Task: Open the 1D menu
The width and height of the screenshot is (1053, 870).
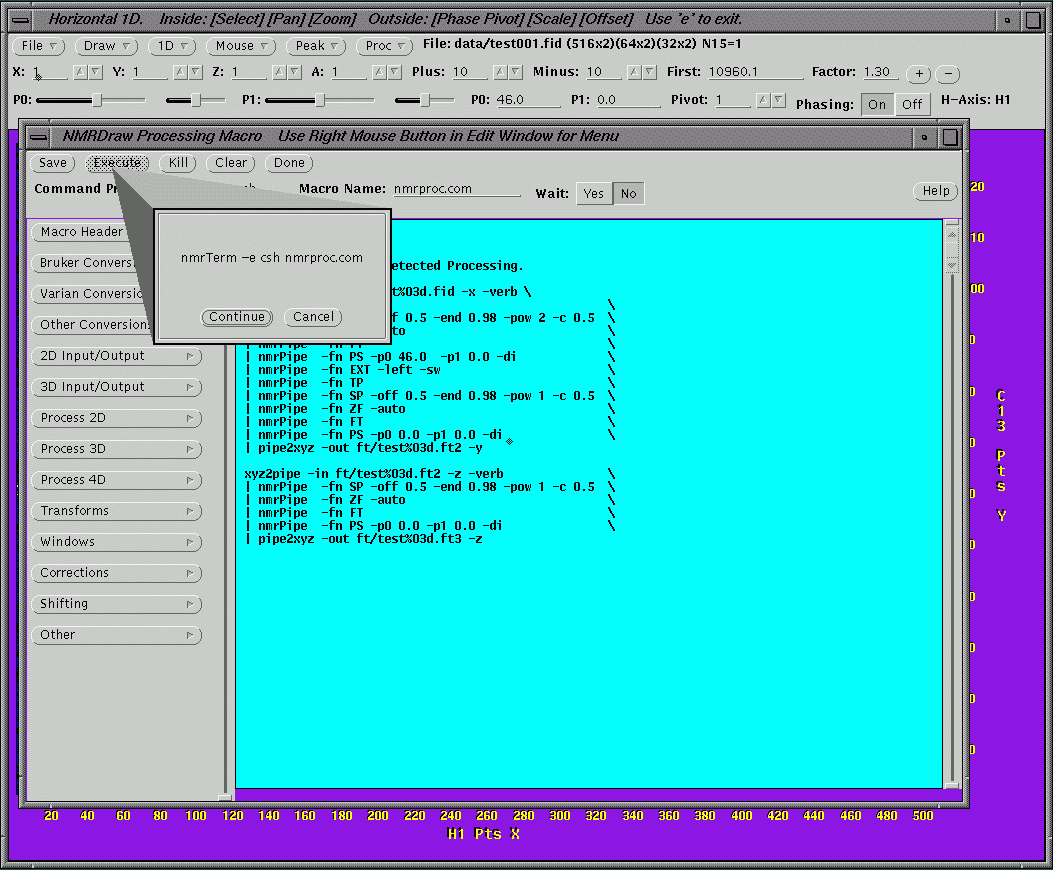Action: (172, 46)
